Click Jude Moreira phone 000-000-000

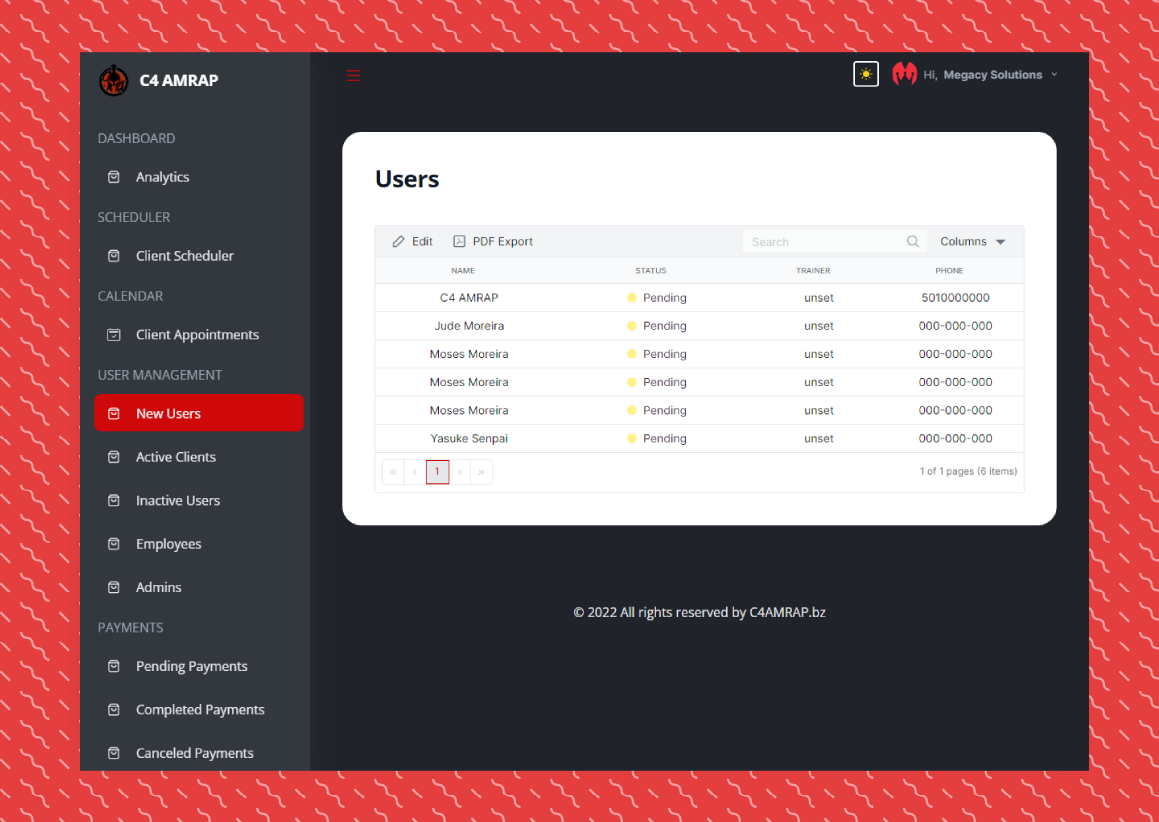956,326
